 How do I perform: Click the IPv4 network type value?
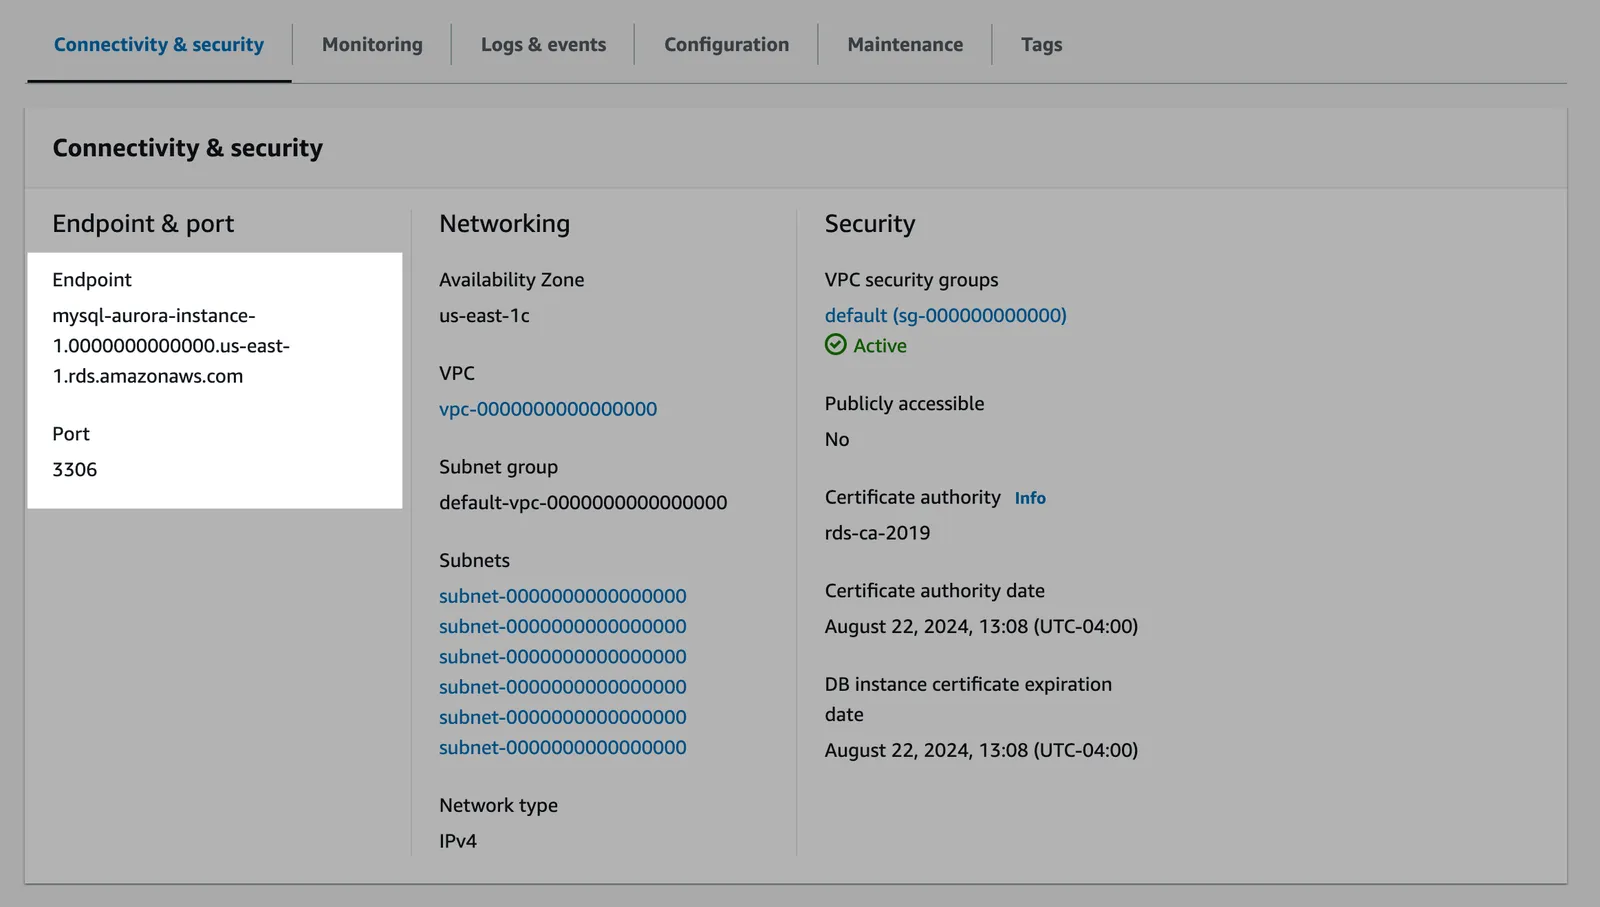click(458, 840)
